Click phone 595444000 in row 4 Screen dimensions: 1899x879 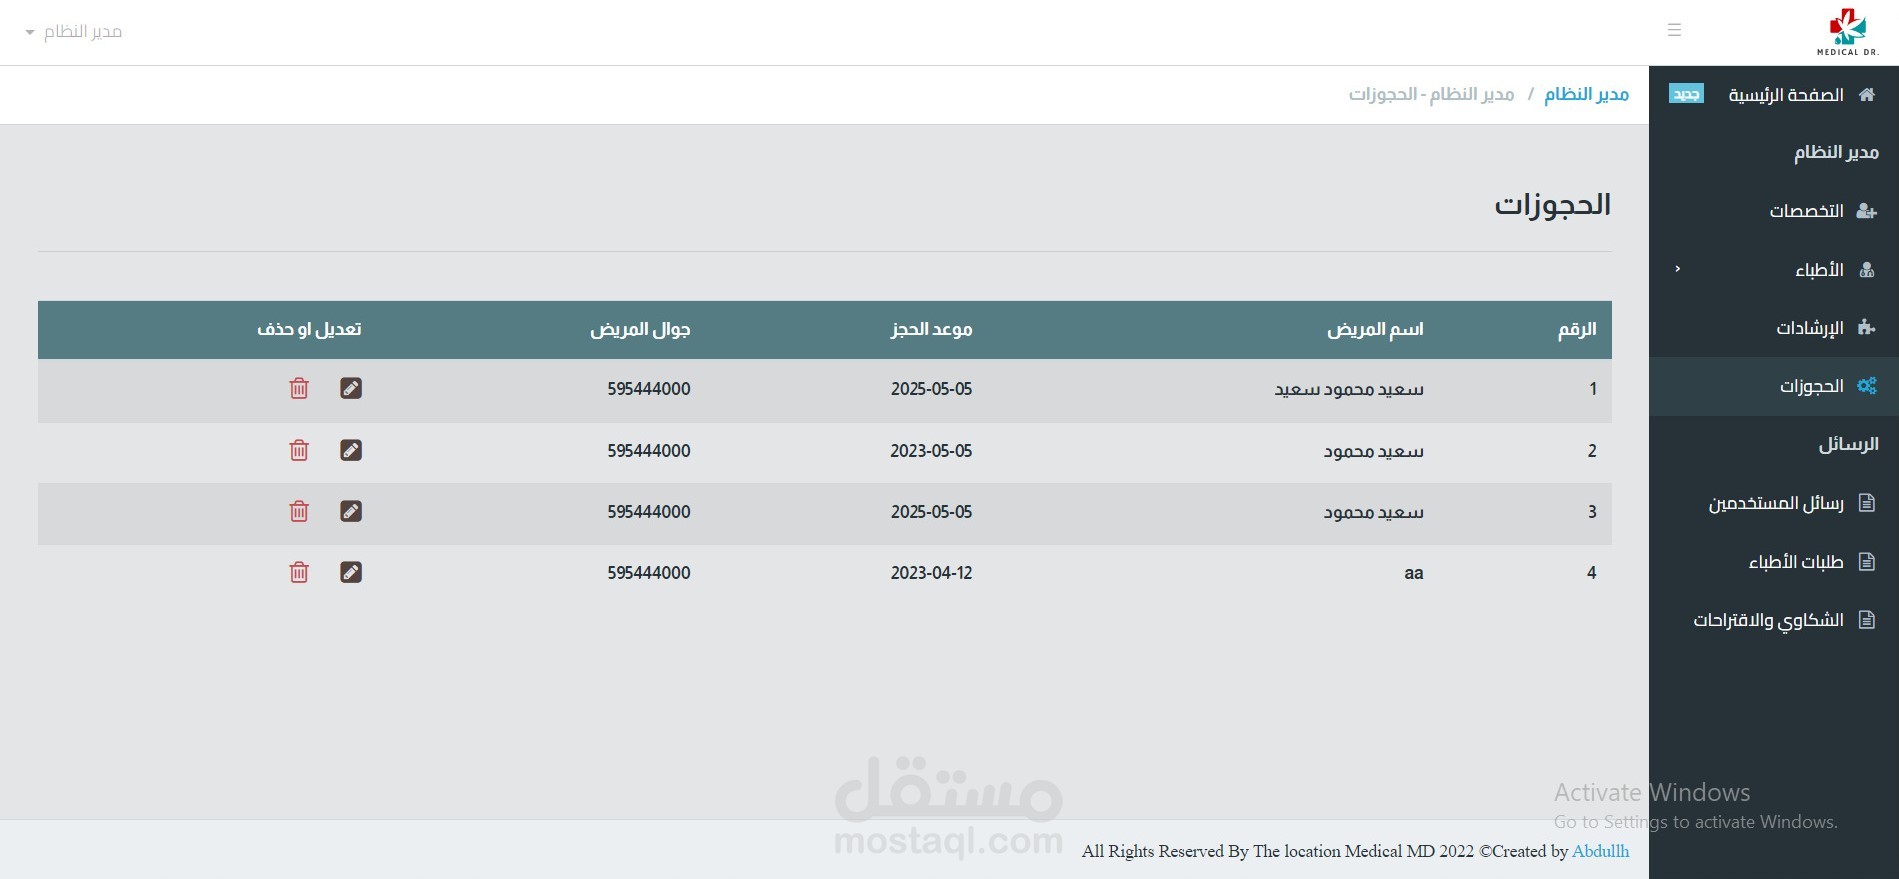(649, 573)
